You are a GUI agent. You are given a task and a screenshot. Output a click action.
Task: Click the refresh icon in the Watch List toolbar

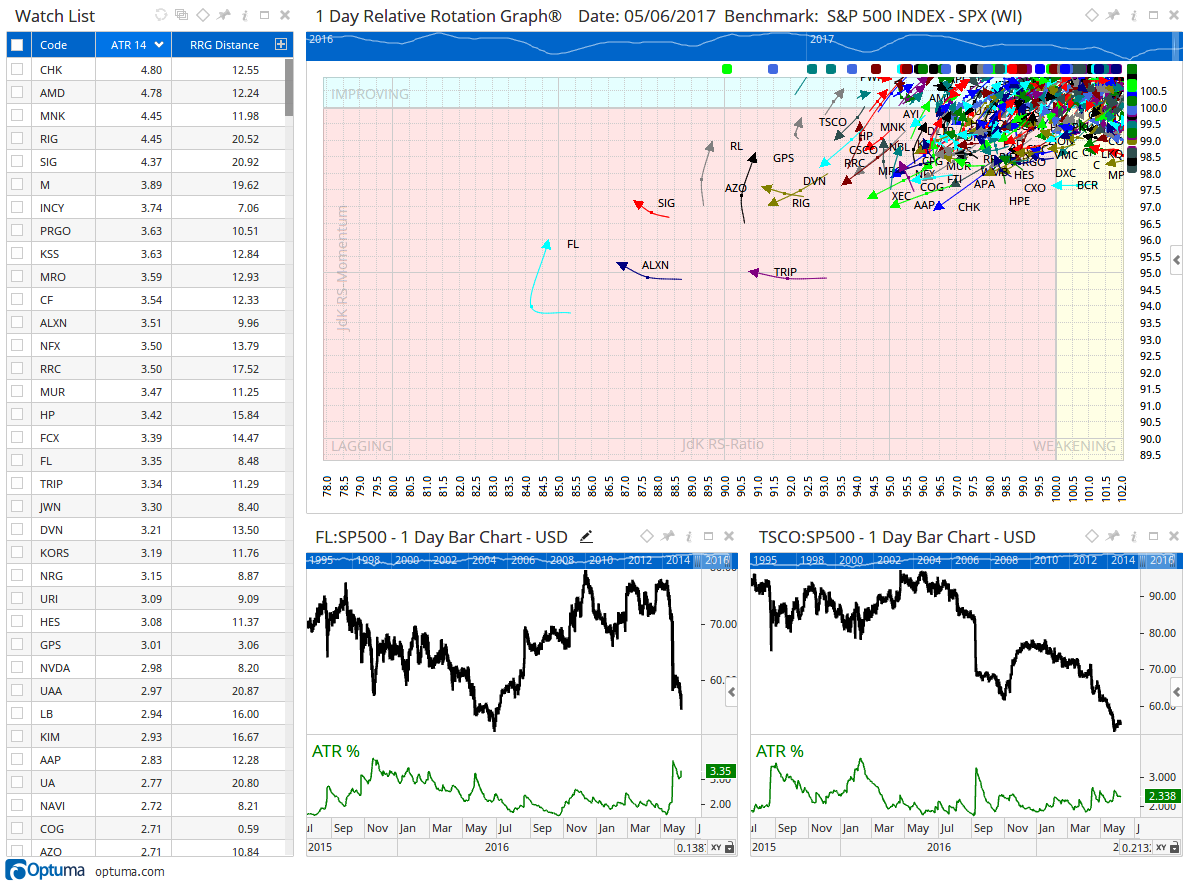pyautogui.click(x=160, y=15)
